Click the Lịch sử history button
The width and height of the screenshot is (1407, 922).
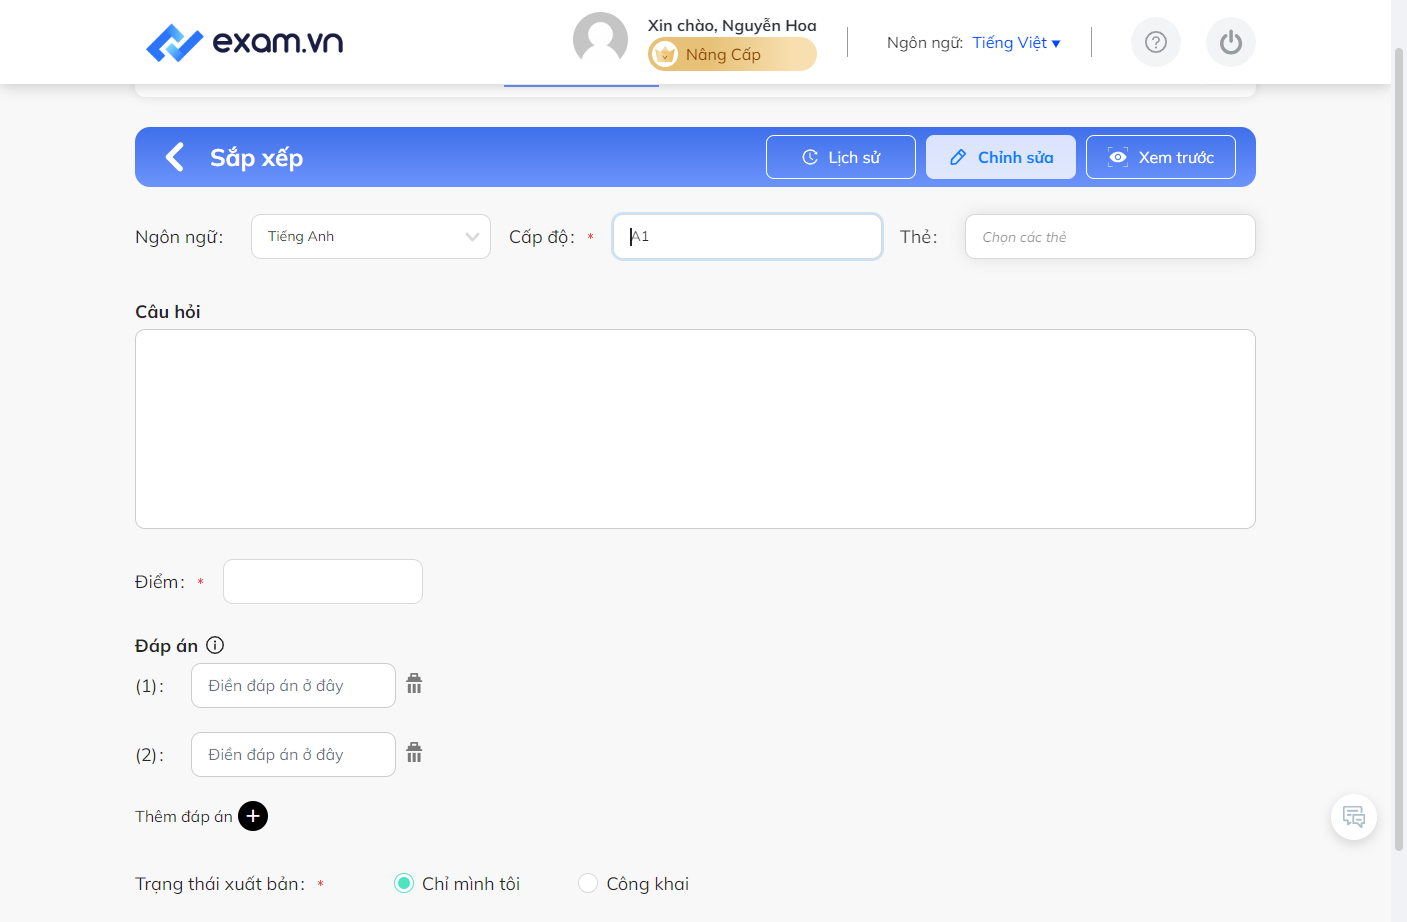(841, 157)
